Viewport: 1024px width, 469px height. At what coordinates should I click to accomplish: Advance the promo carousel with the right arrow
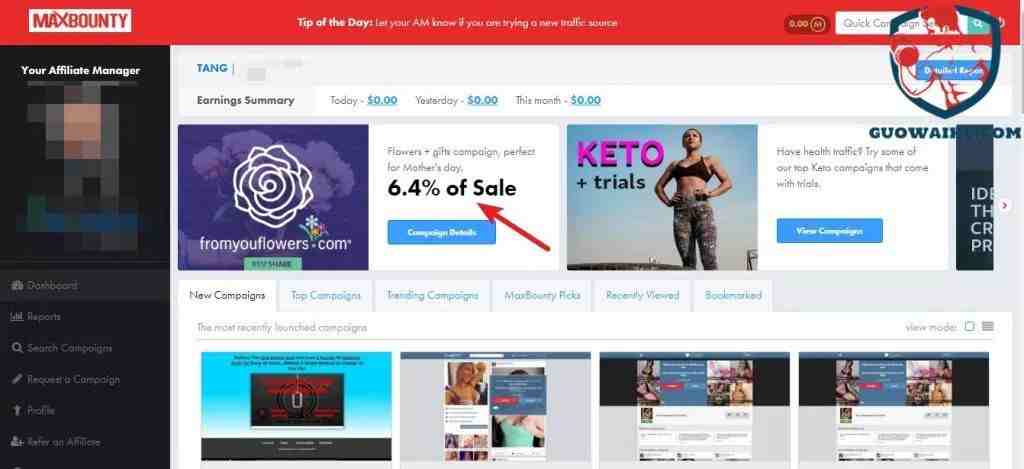(1004, 206)
